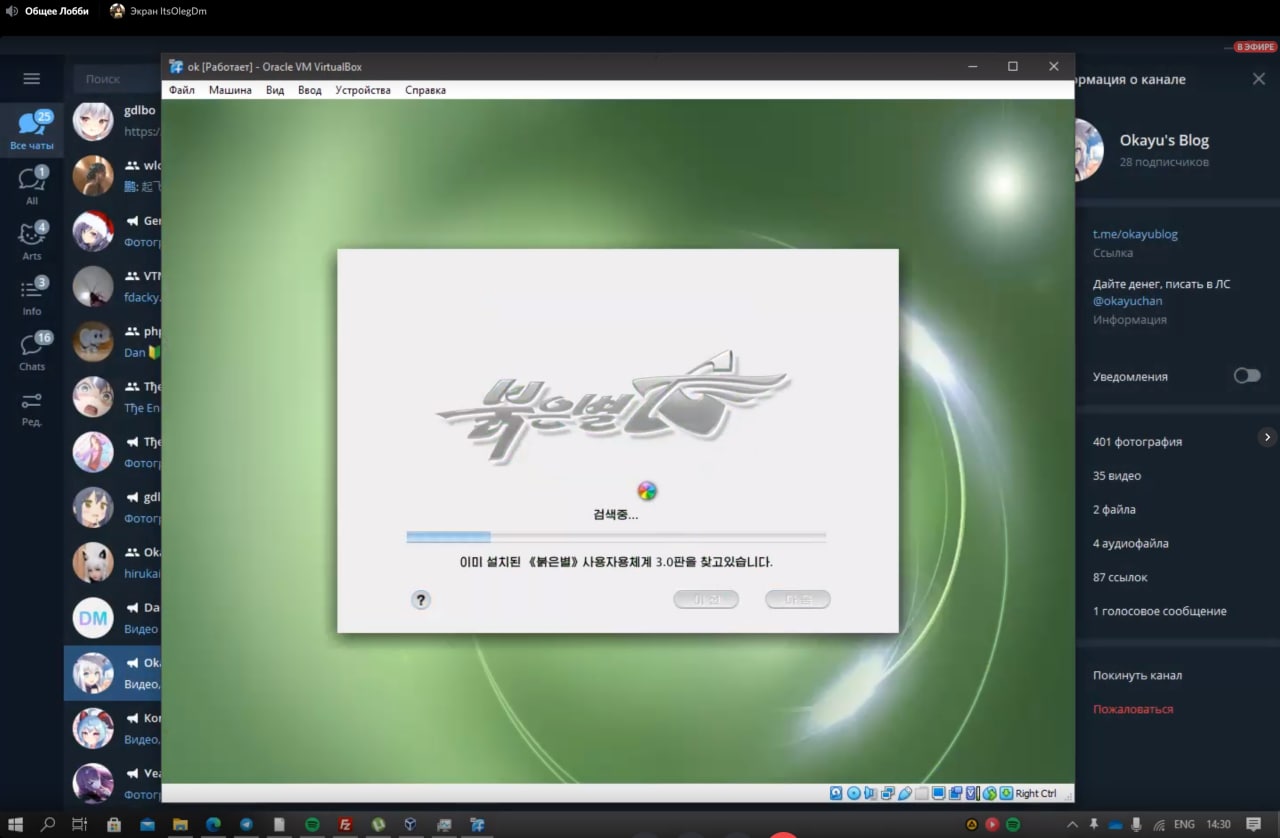Open the All chat folder
This screenshot has height=838, width=1280.
click(x=32, y=186)
